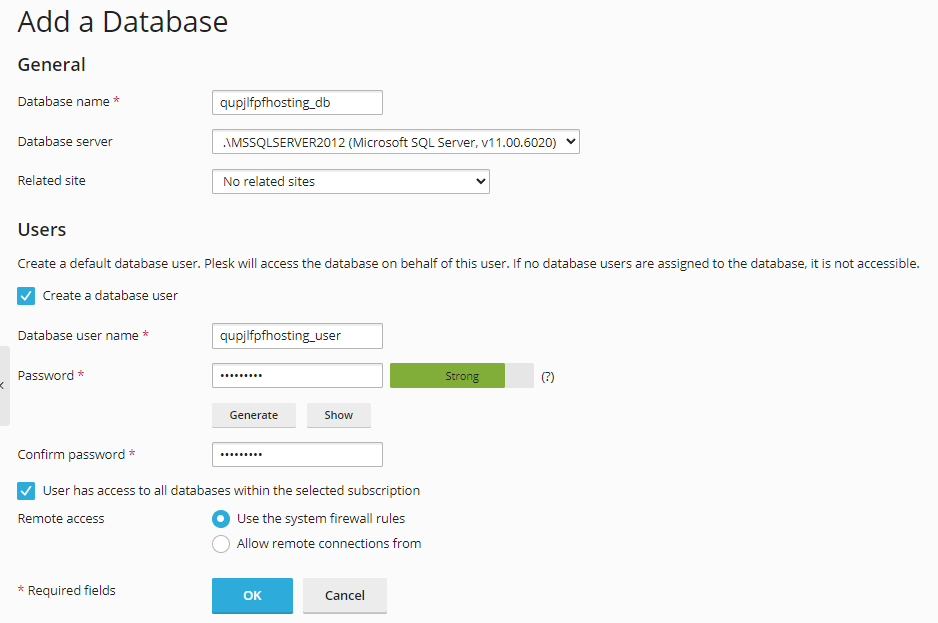The width and height of the screenshot is (938, 623).
Task: Expand the Related site dropdown
Action: tap(350, 182)
